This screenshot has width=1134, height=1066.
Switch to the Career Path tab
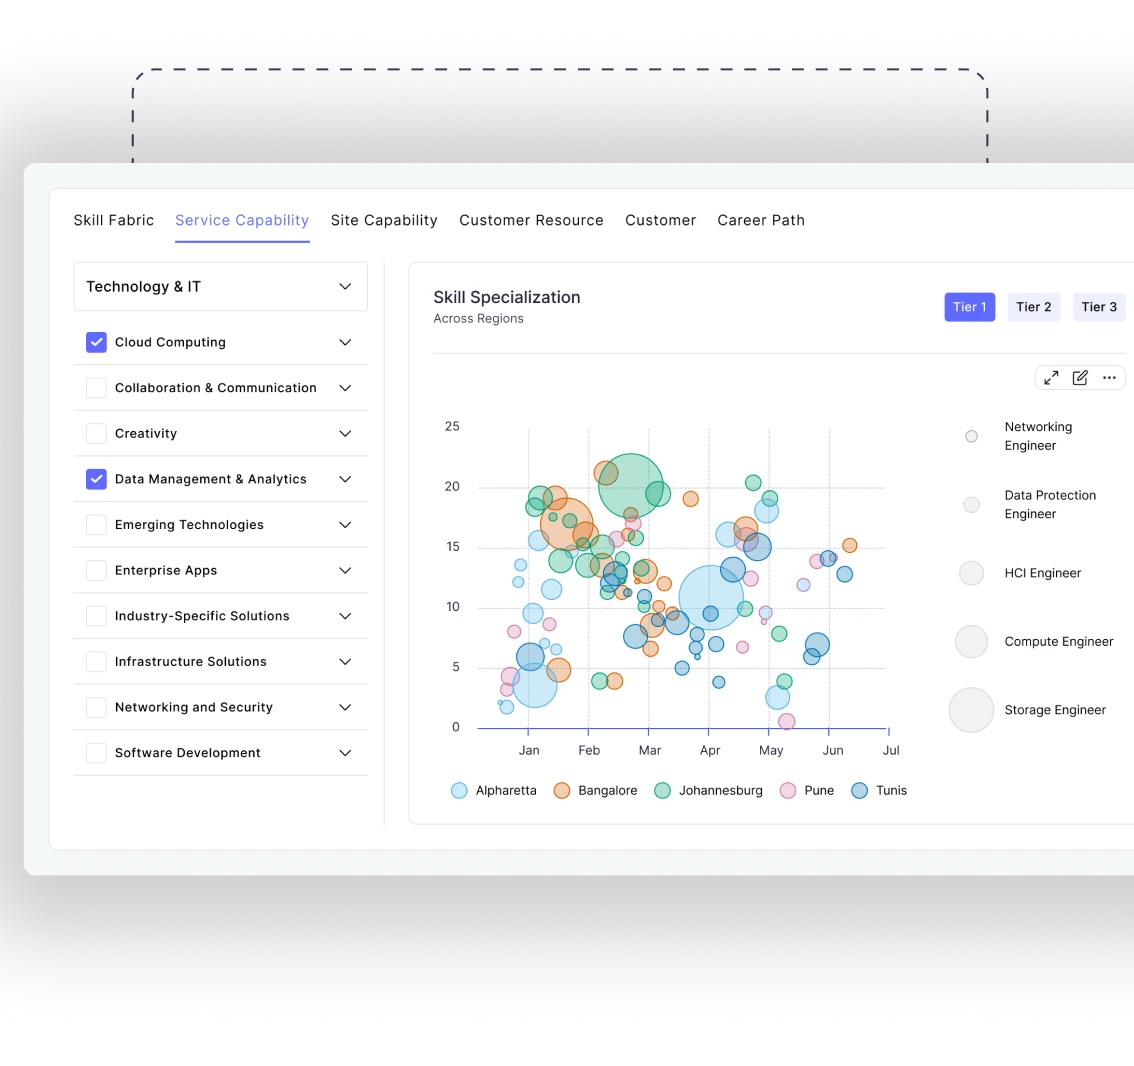tap(761, 220)
